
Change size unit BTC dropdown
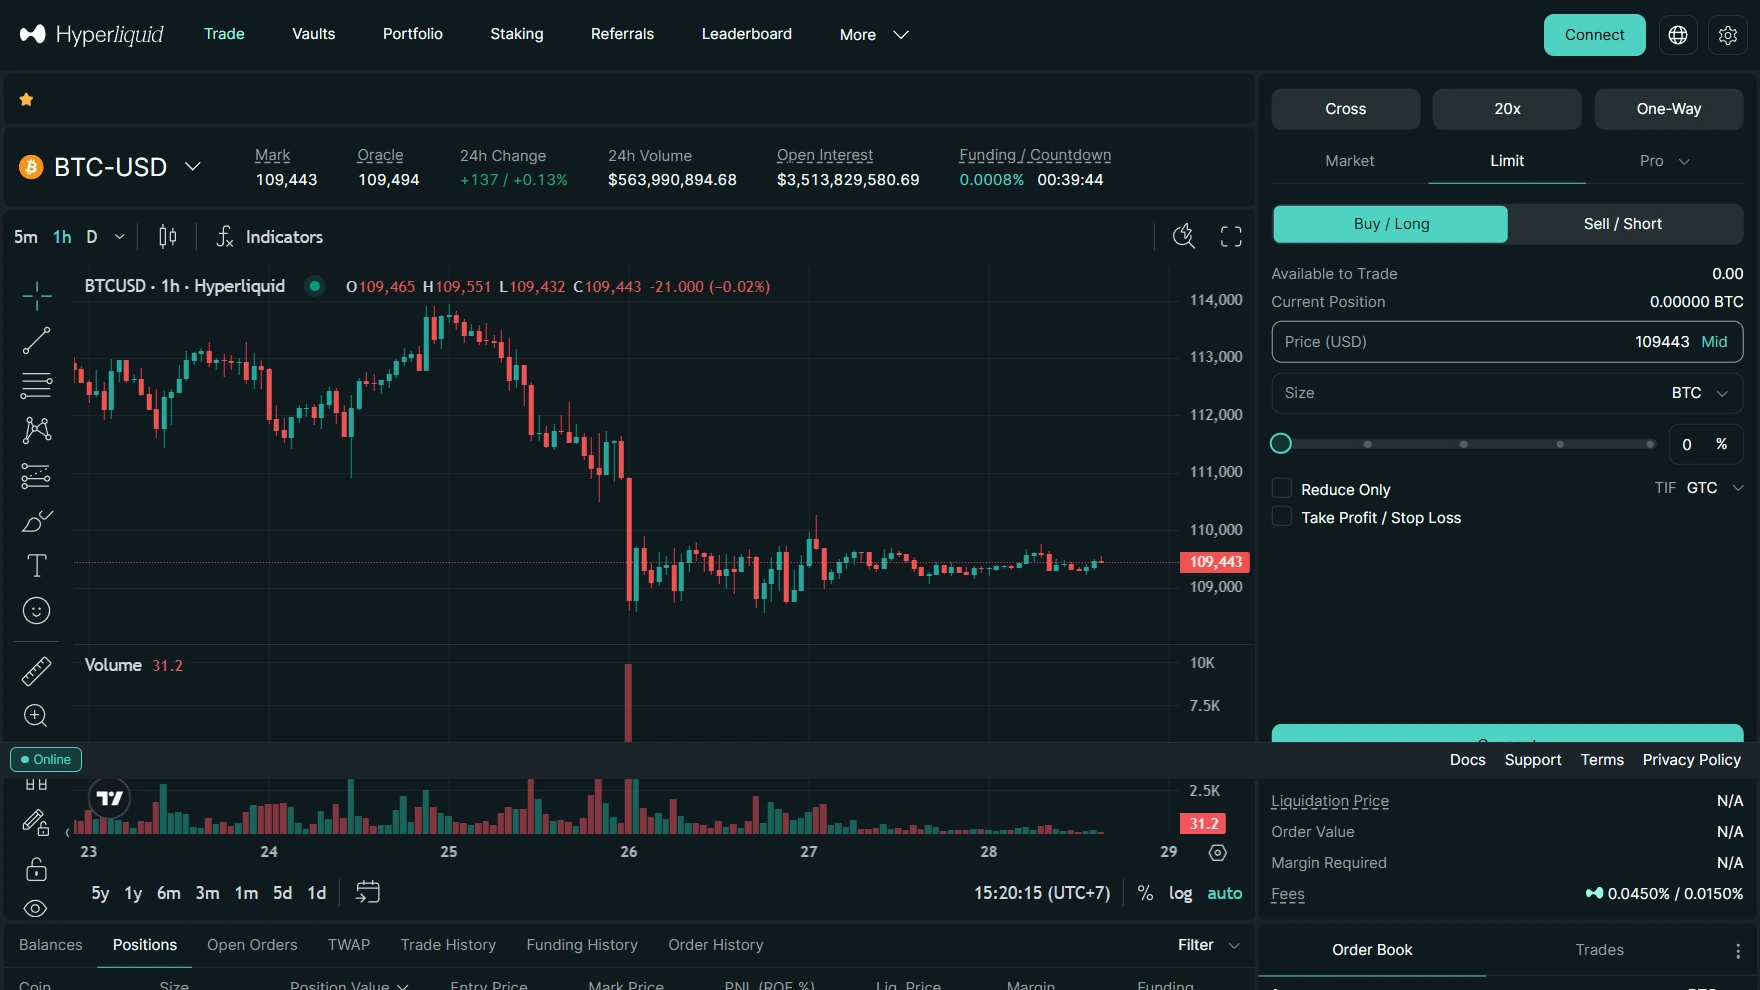pyautogui.click(x=1700, y=393)
